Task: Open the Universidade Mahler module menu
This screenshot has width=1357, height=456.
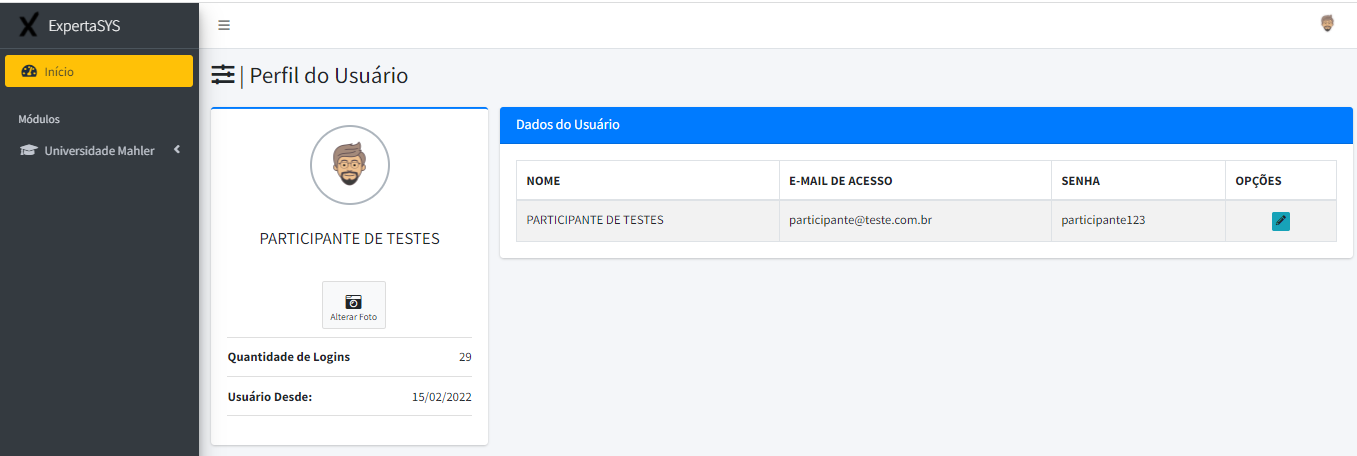Action: pyautogui.click(x=99, y=151)
